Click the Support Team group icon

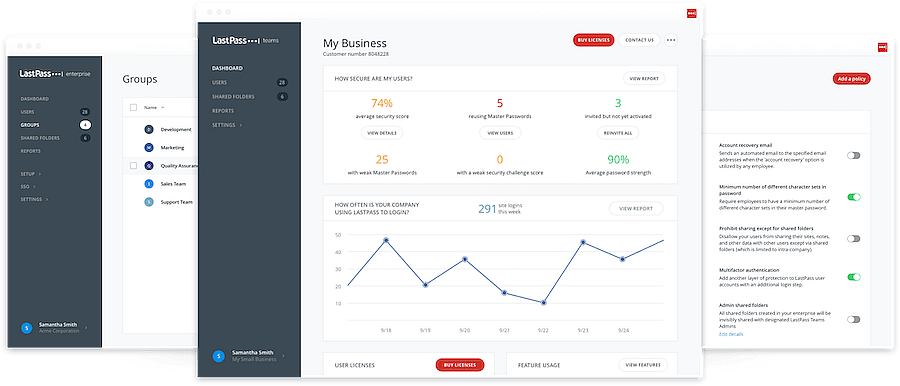click(x=149, y=202)
